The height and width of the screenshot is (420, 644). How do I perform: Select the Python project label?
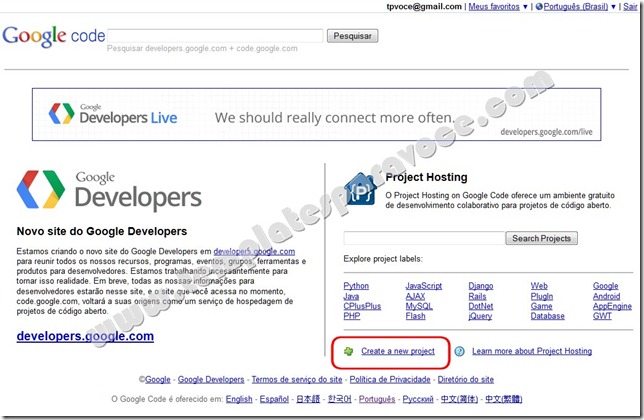[356, 286]
